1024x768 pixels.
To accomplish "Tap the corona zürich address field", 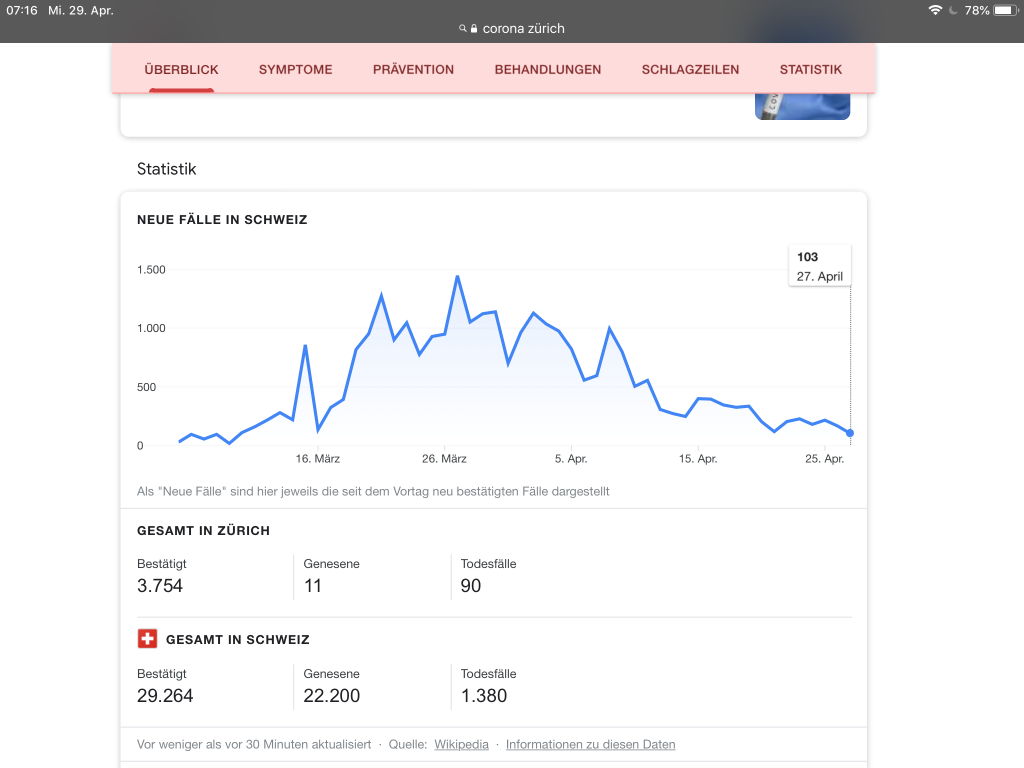I will [512, 29].
